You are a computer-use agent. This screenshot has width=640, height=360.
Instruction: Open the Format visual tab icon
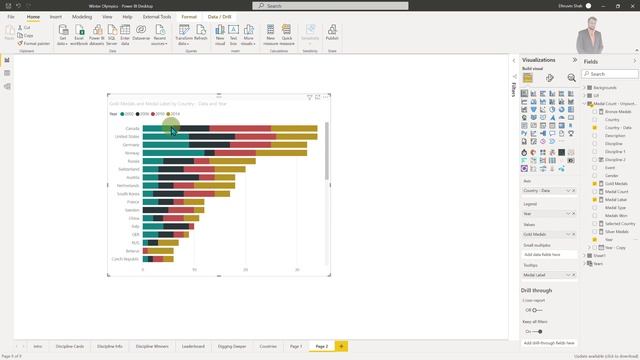pyautogui.click(x=550, y=78)
